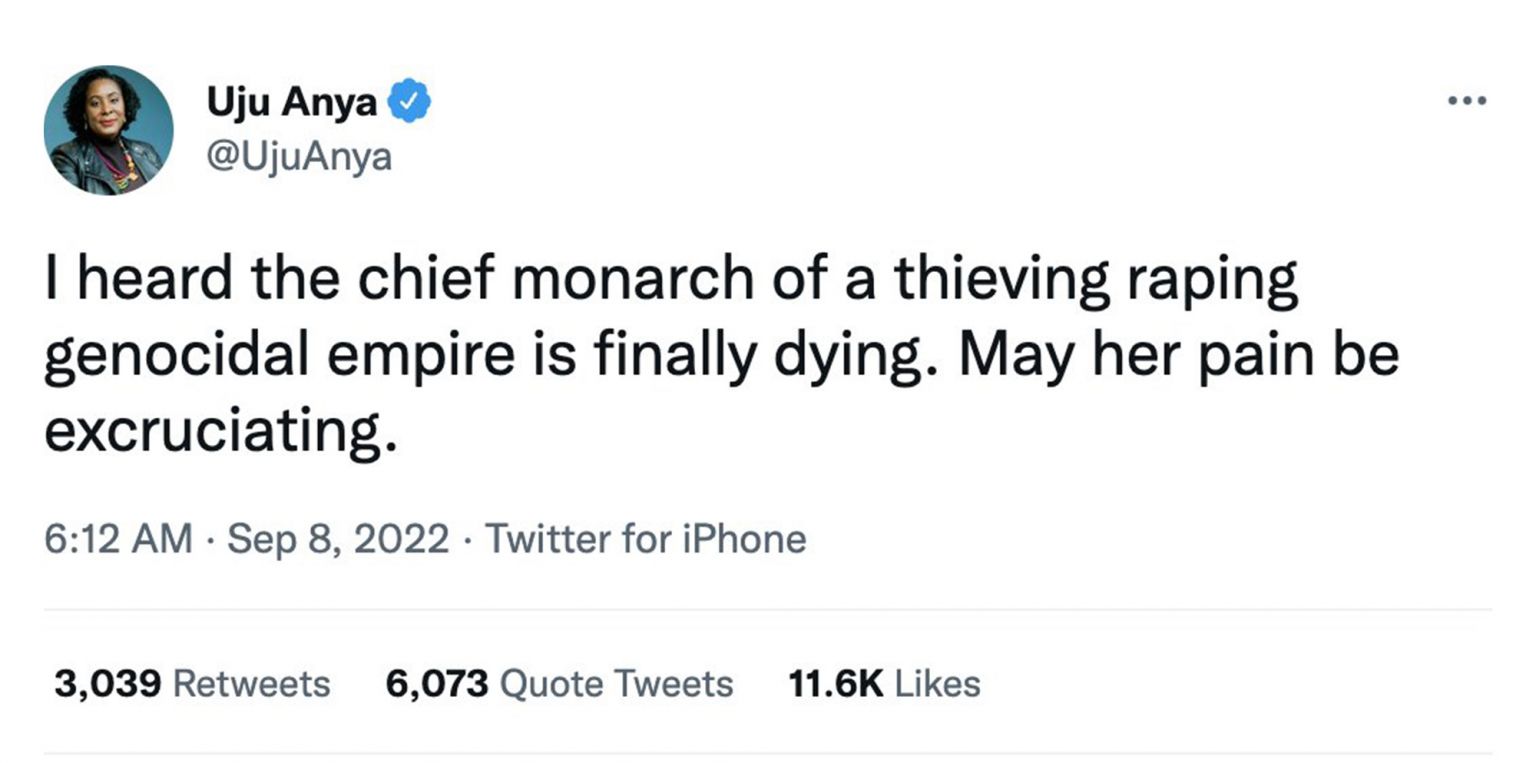Open the @UjuAnya handle link
The width and height of the screenshot is (1536, 763).
pos(299,156)
